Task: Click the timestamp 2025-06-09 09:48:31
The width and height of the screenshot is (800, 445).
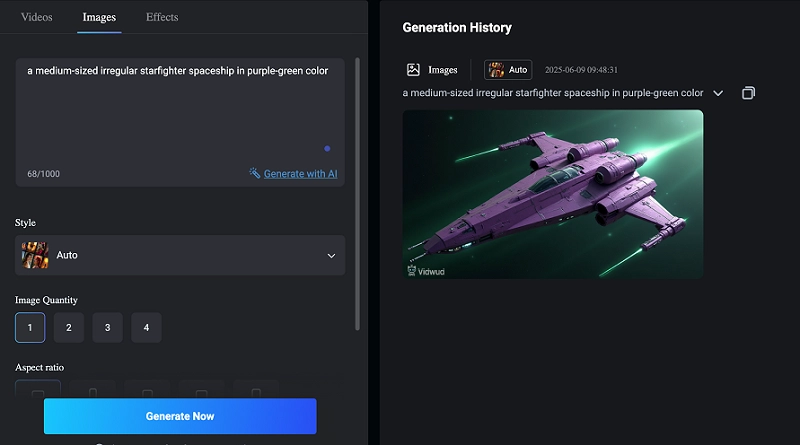Action: (581, 70)
